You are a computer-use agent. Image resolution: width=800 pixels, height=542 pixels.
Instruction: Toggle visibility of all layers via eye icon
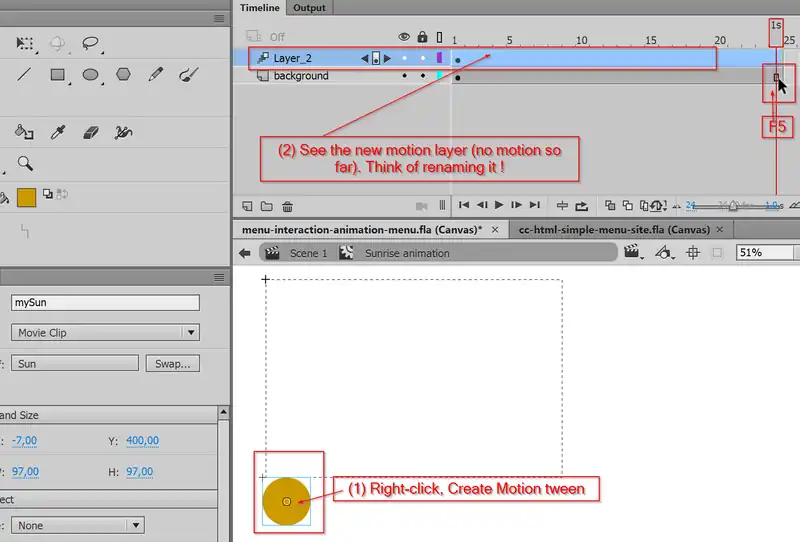coord(404,37)
